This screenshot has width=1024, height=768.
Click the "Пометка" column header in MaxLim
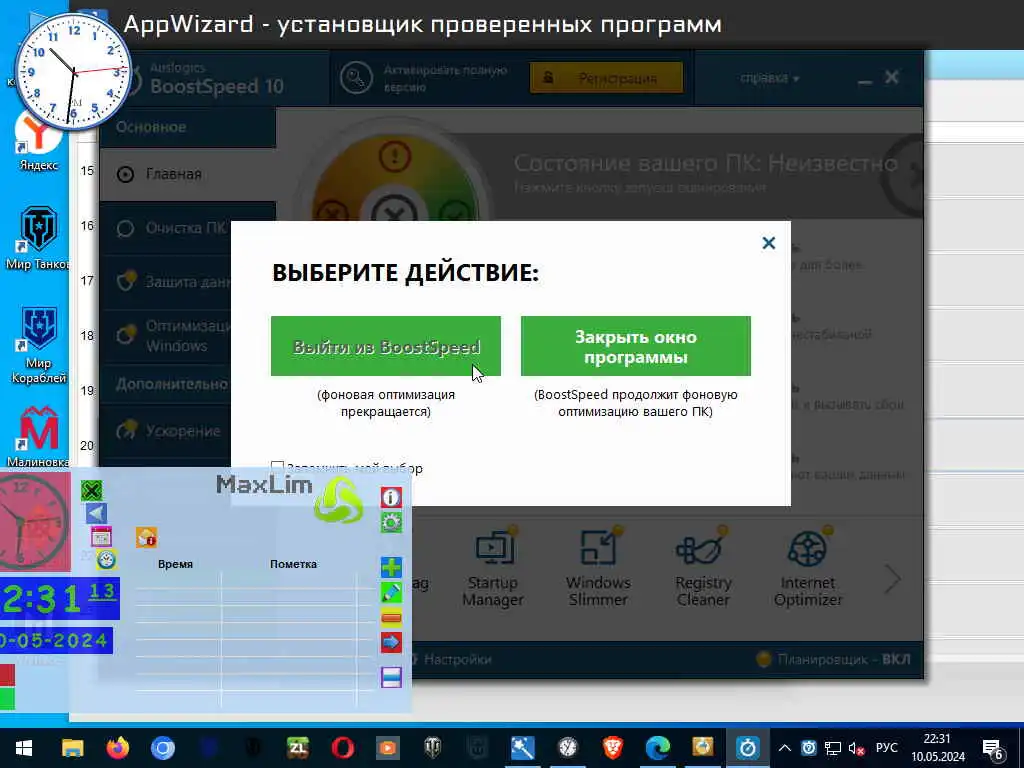(293, 564)
